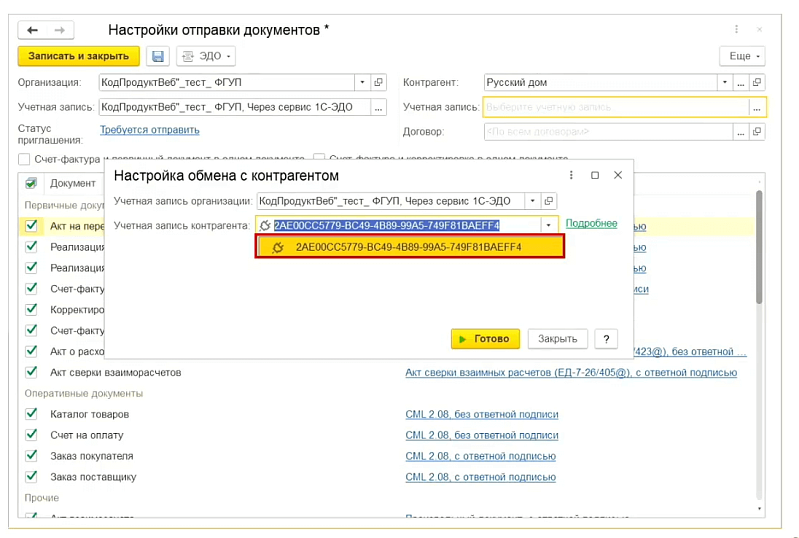Go back with the left arrow button
799x538 pixels.
click(33, 31)
